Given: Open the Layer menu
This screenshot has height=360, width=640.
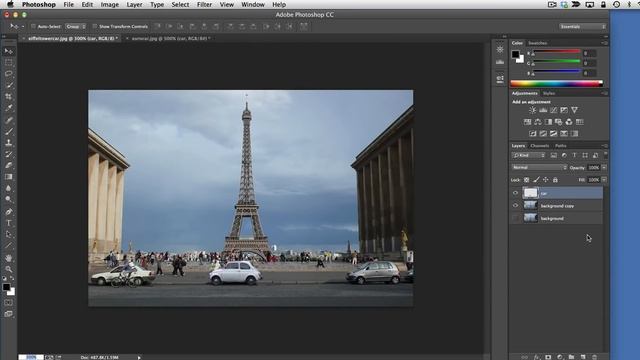Looking at the screenshot, I should [134, 4].
